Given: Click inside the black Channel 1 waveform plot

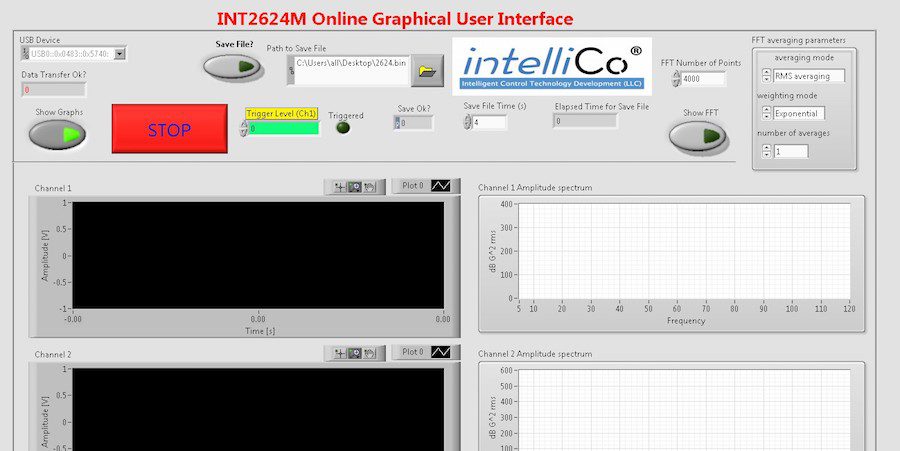Looking at the screenshot, I should (x=258, y=255).
